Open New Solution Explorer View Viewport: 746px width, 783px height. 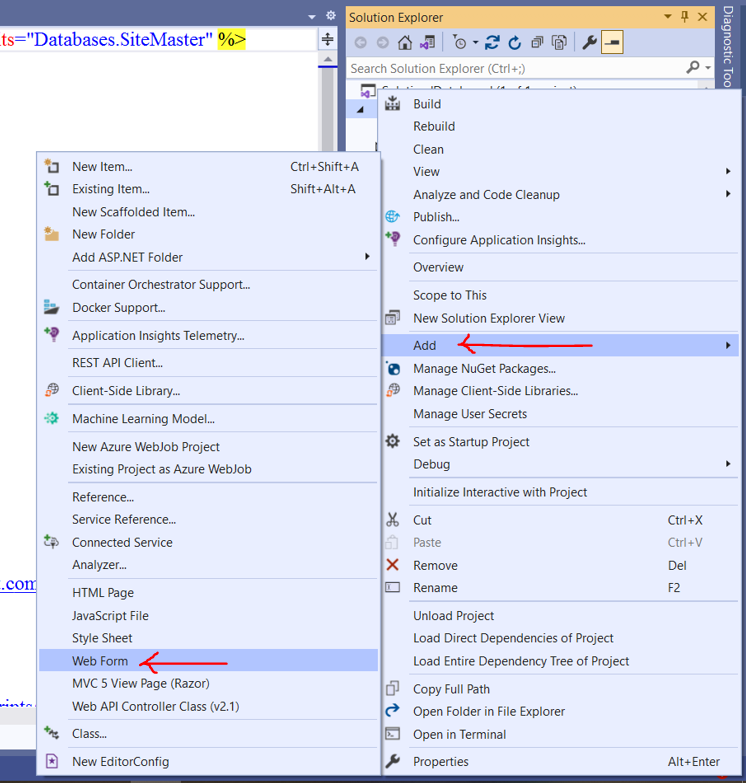560,318
